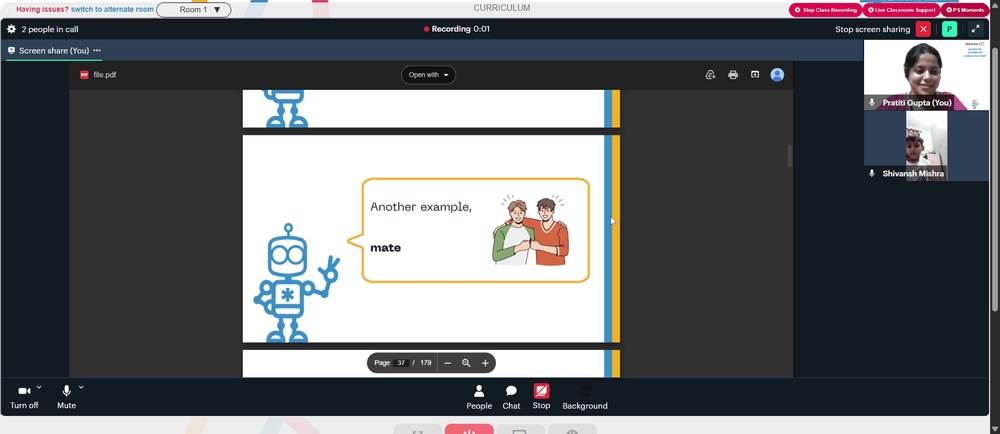
Task: Zoom in the PDF with plus
Action: [485, 363]
